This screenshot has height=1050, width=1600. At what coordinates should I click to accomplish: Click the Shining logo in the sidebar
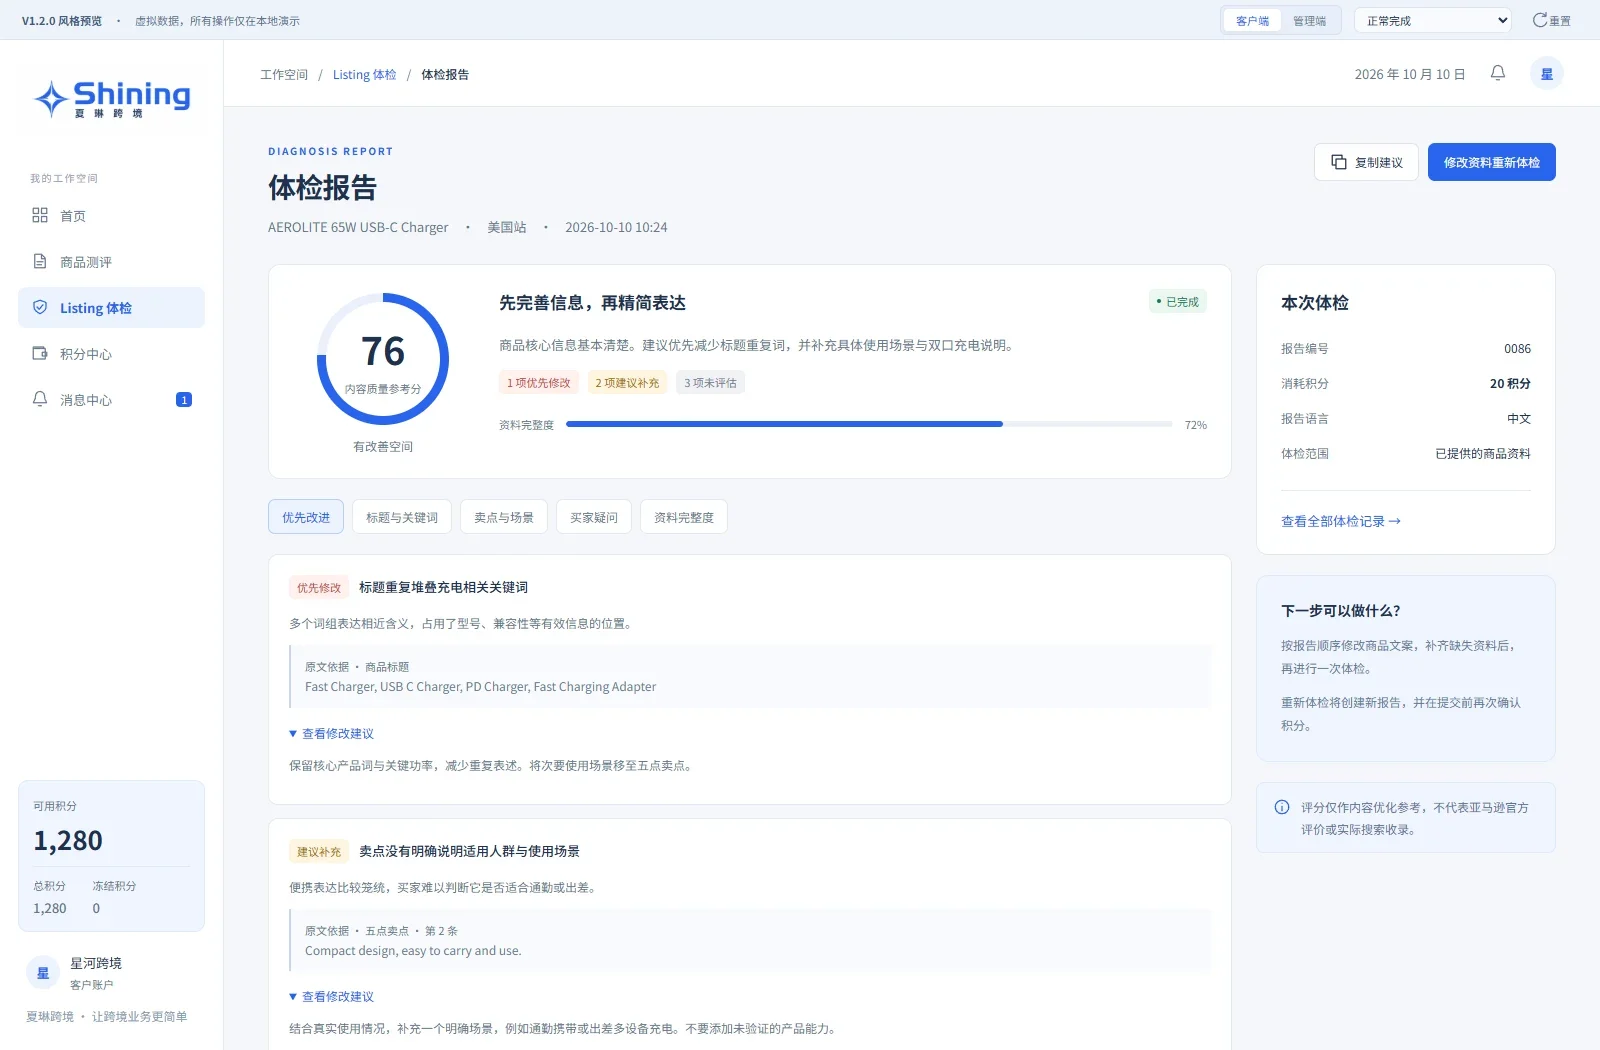click(x=112, y=98)
